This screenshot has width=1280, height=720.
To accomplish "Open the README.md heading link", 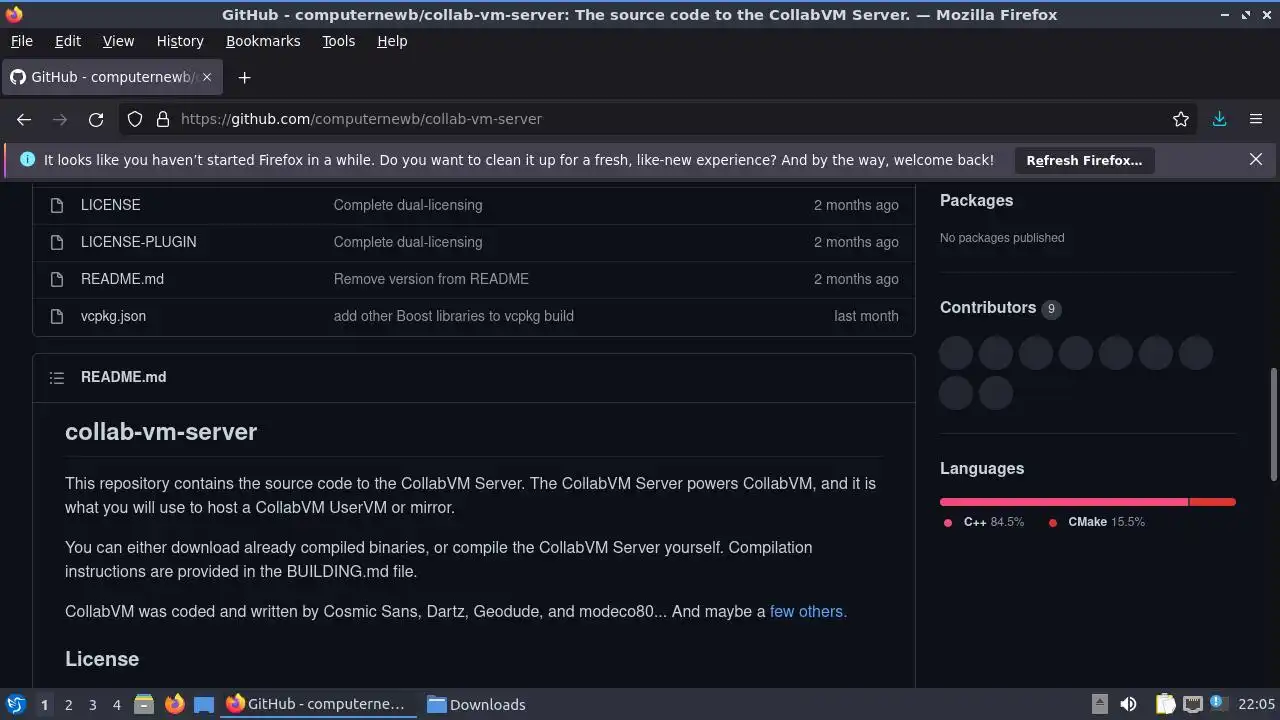I will [123, 377].
